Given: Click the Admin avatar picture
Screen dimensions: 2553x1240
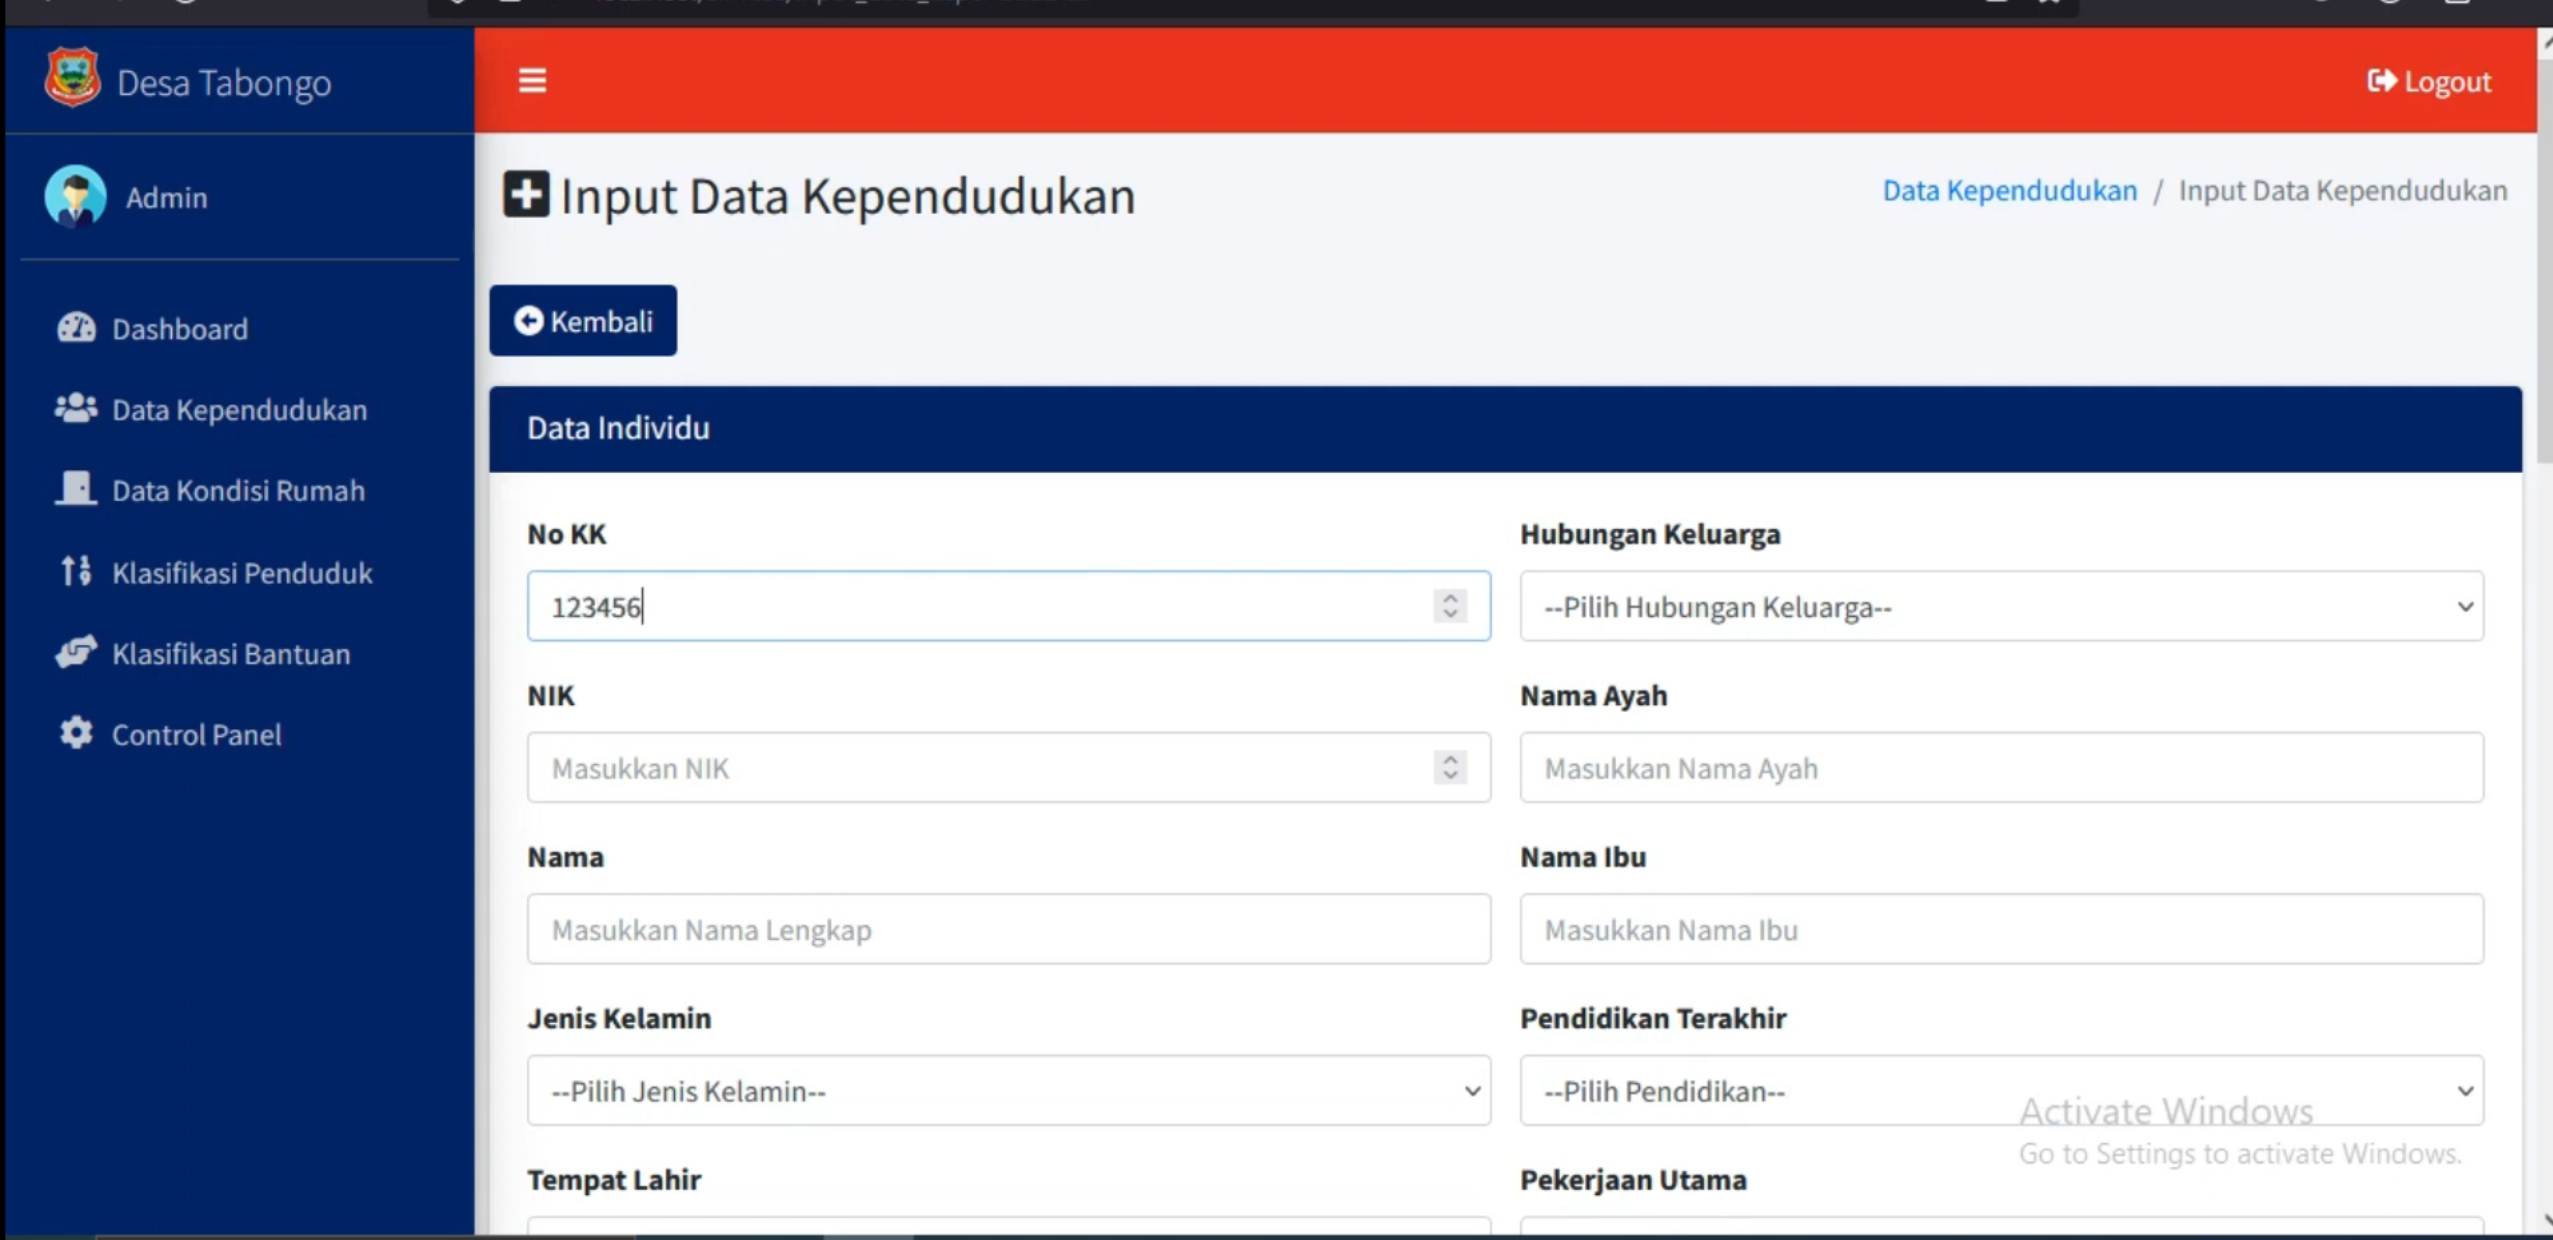Looking at the screenshot, I should pyautogui.click(x=75, y=196).
